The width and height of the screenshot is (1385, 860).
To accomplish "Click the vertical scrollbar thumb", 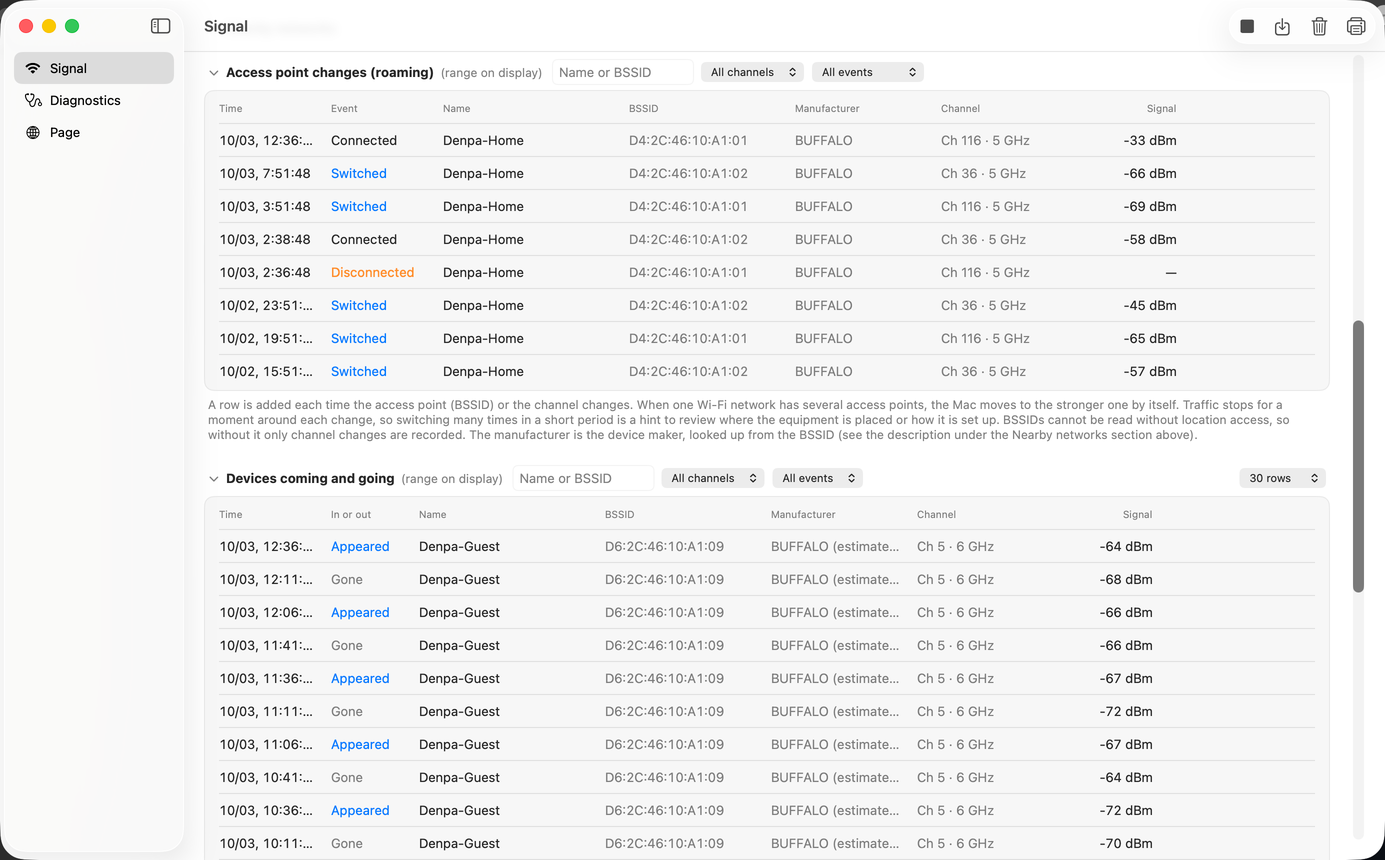I will click(x=1357, y=456).
